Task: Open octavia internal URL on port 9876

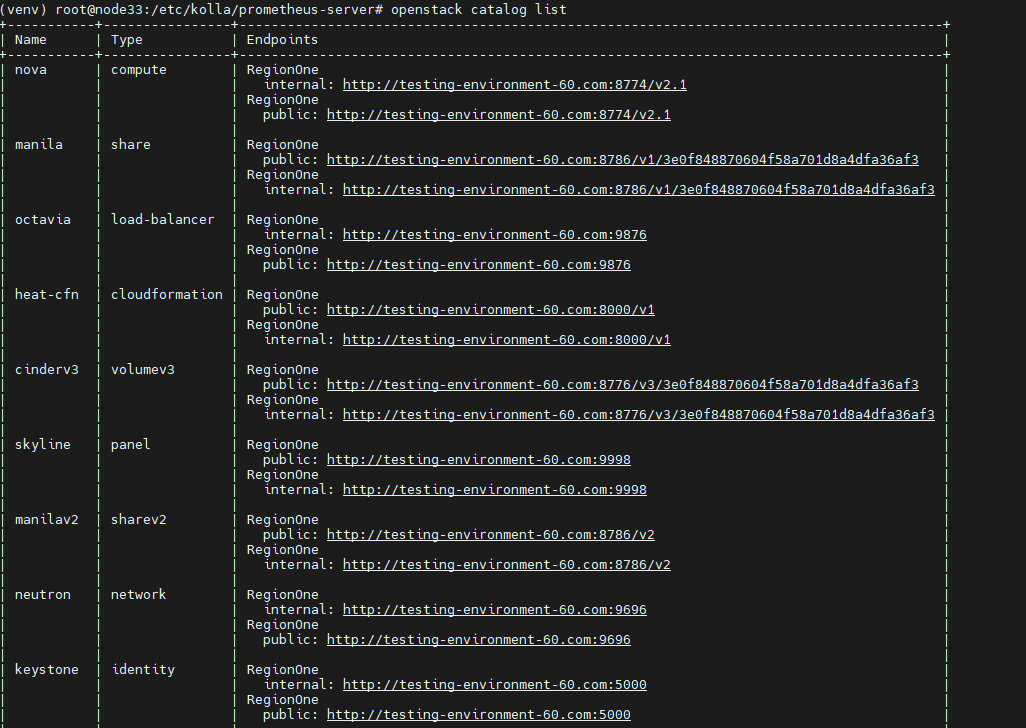Action: pyautogui.click(x=494, y=235)
